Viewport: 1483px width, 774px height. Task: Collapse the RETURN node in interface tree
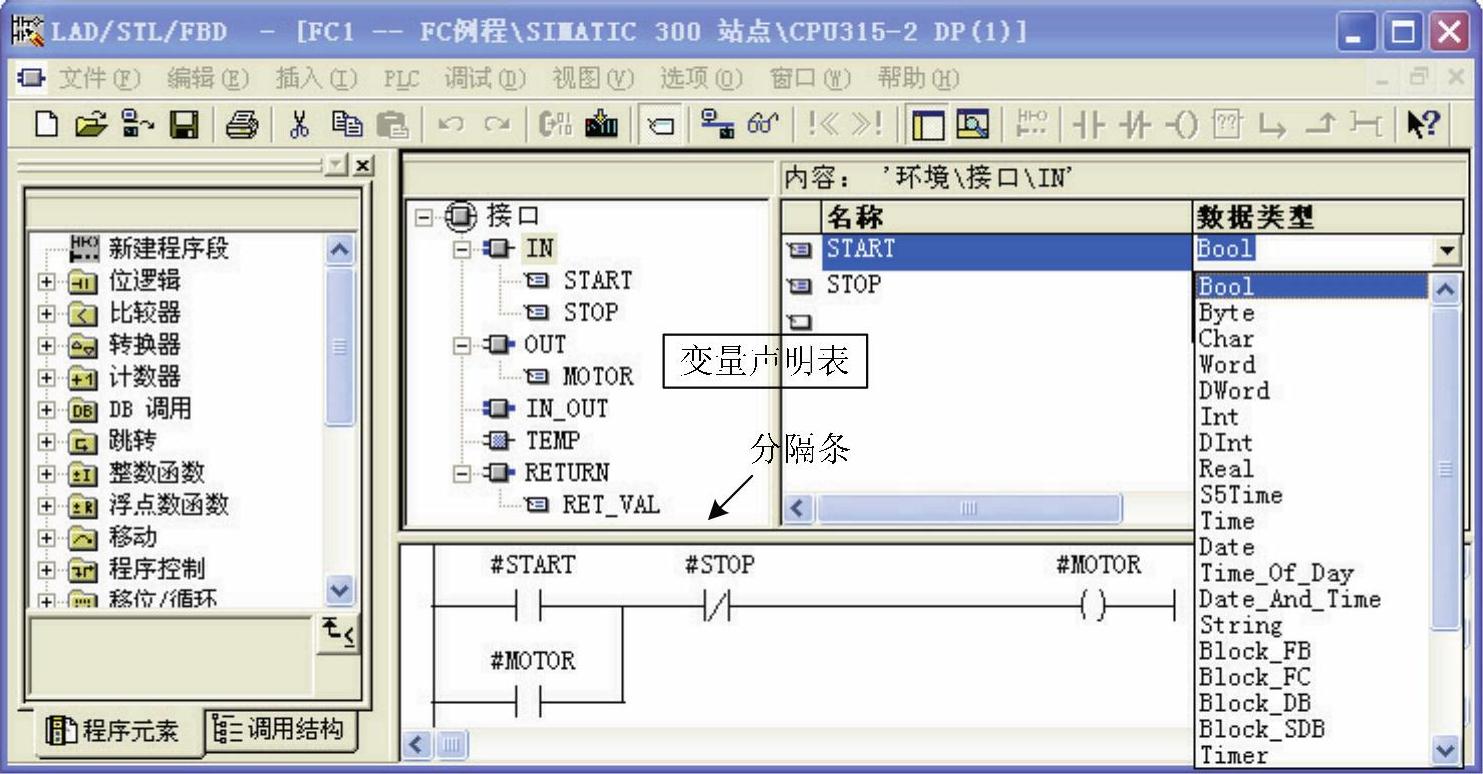coord(461,472)
